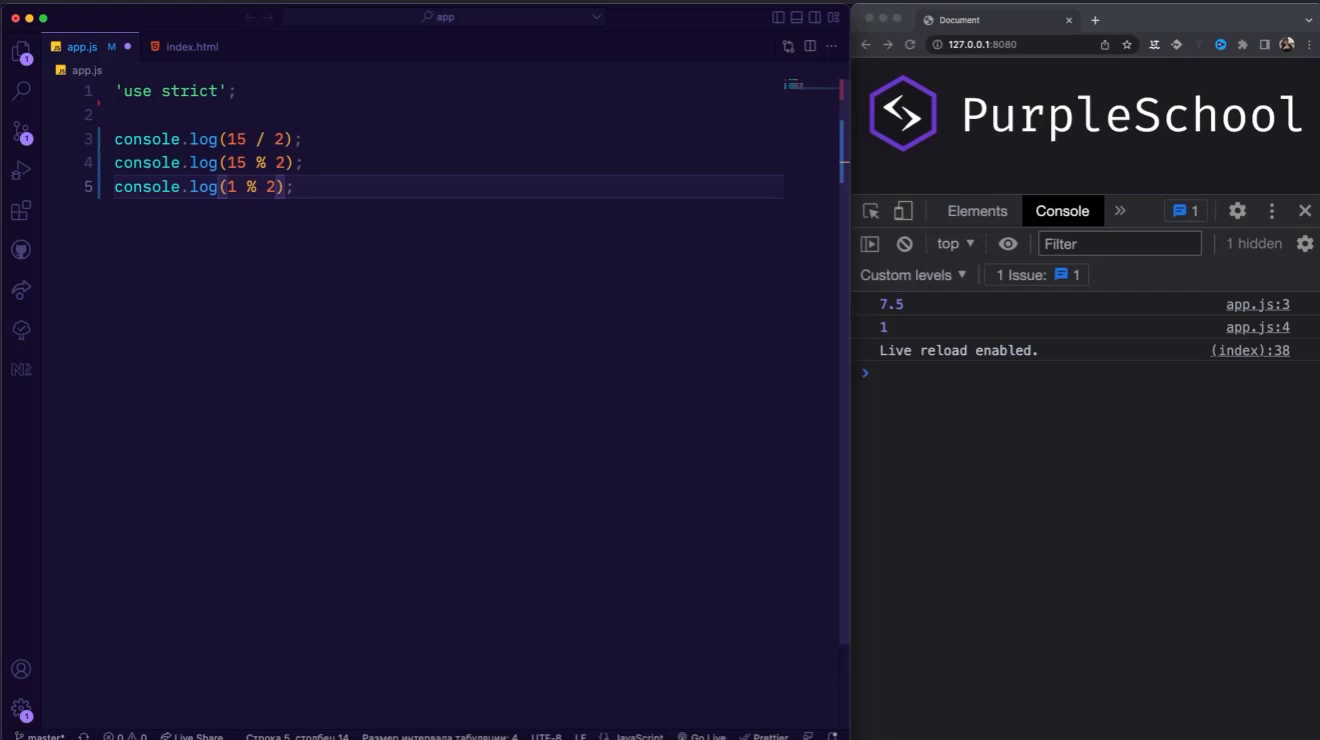Switch to the Elements tab

point(977,211)
